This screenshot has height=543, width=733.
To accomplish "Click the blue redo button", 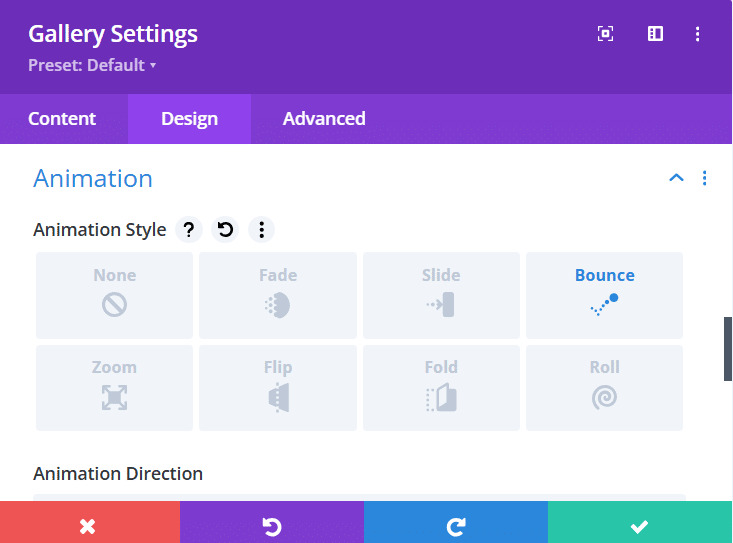I will pos(456,523).
